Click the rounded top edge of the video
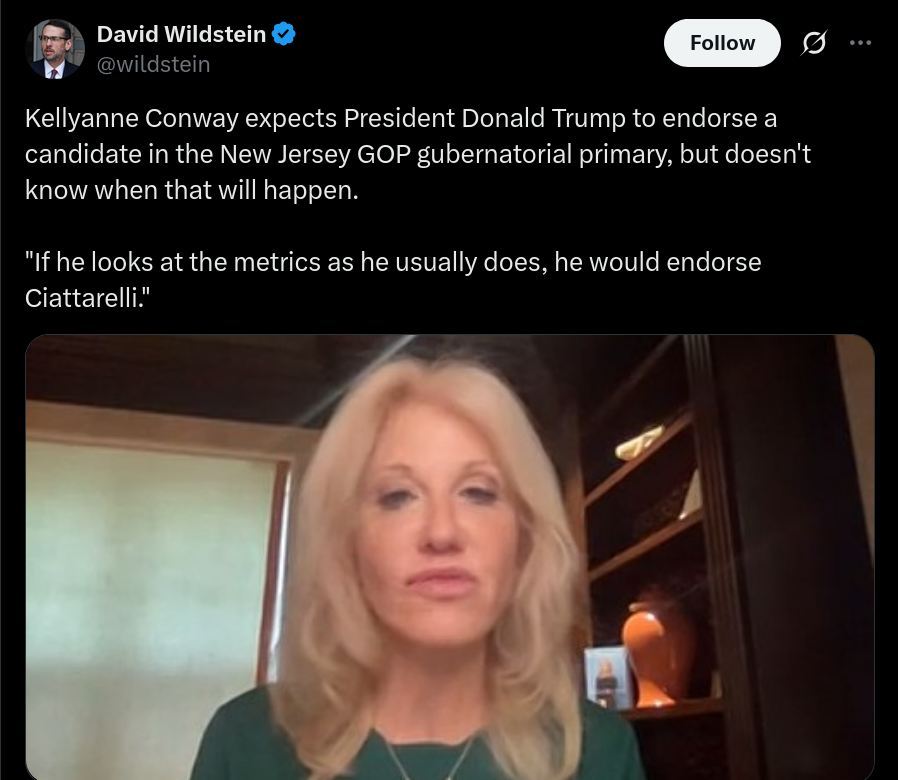This screenshot has height=780, width=898. click(x=450, y=336)
